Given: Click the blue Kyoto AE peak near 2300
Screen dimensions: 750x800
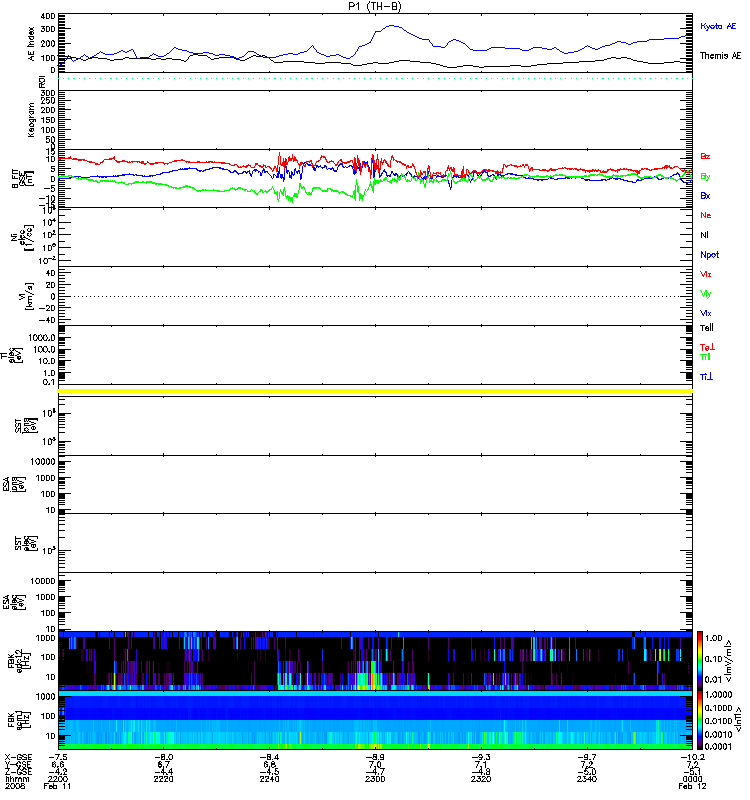Looking at the screenshot, I should [x=392, y=26].
